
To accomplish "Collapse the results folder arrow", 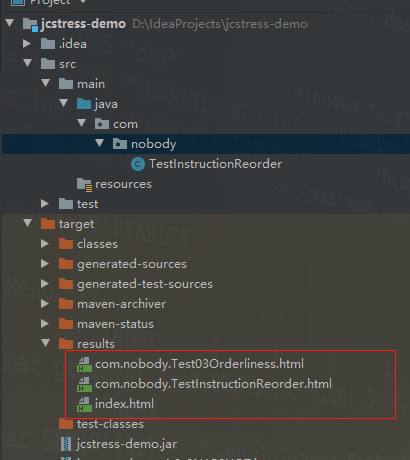I will pos(46,343).
